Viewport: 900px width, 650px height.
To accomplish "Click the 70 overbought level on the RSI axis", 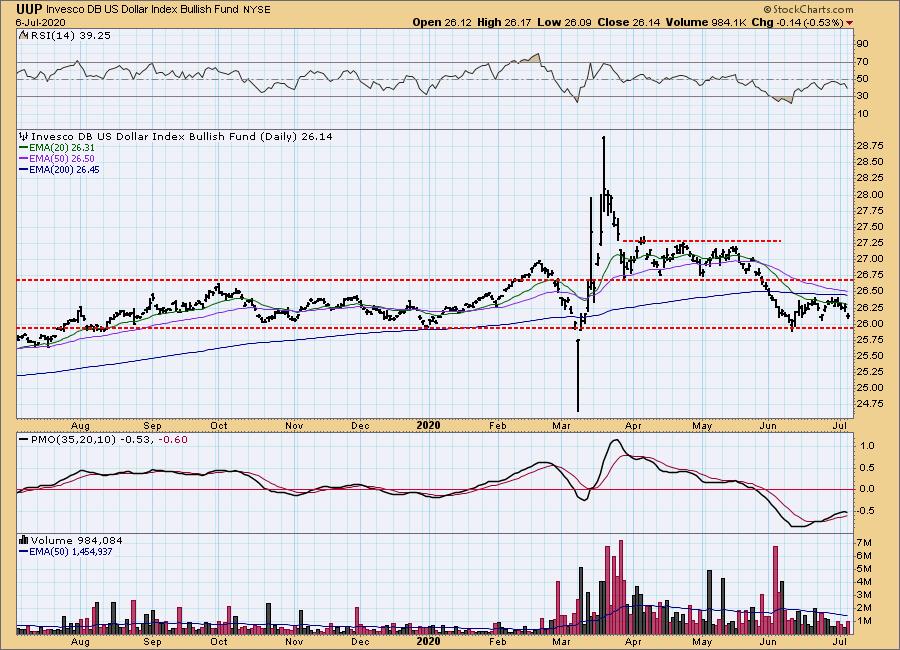I will tap(862, 61).
